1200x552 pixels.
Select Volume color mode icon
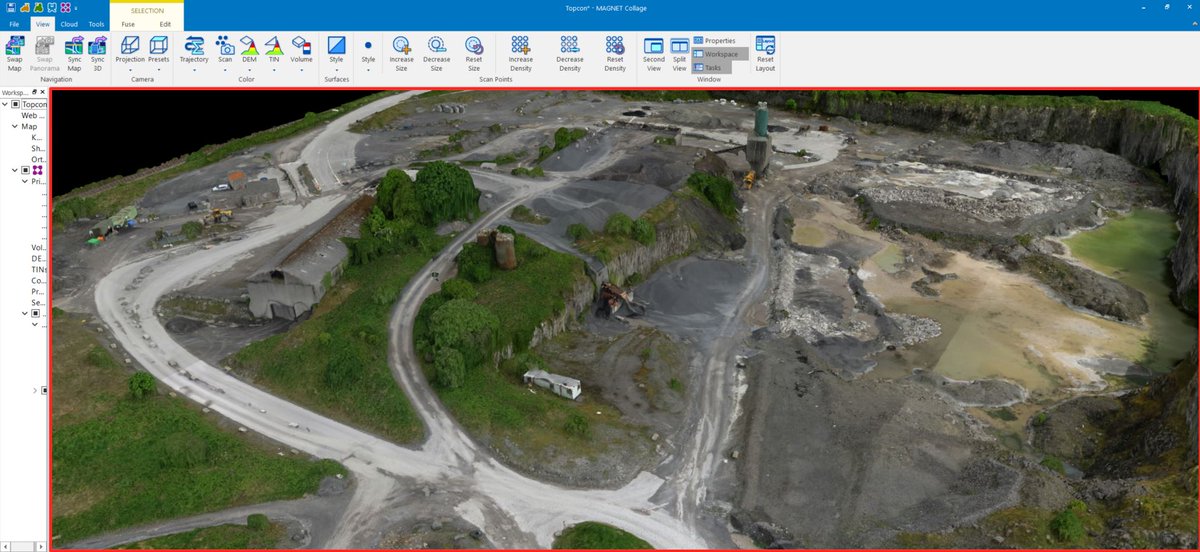tap(301, 45)
